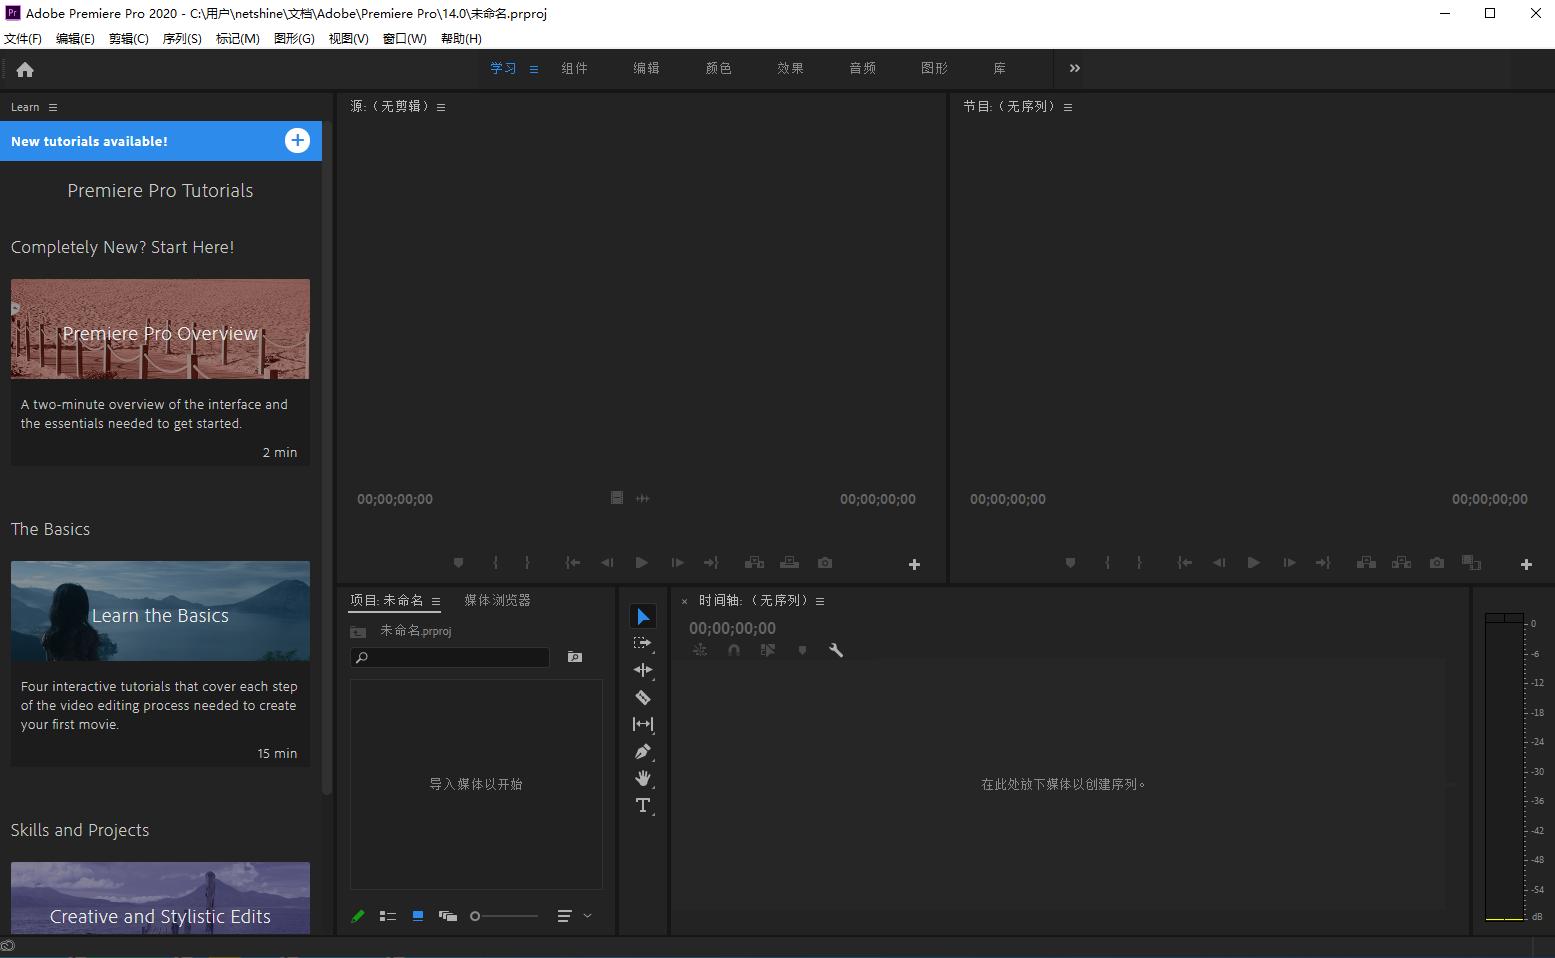The width and height of the screenshot is (1555, 958).
Task: Open timeline display settings wrench
Action: coord(836,650)
